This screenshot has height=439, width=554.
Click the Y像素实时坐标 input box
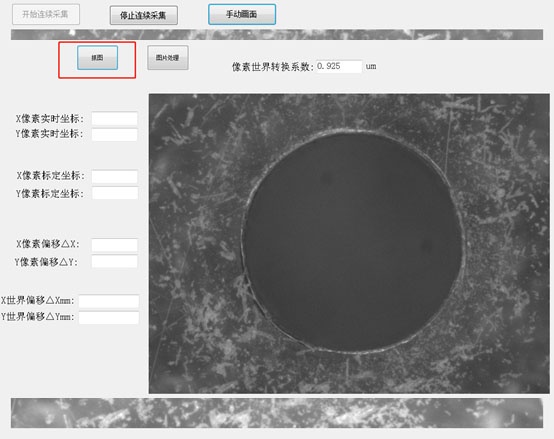tap(114, 135)
